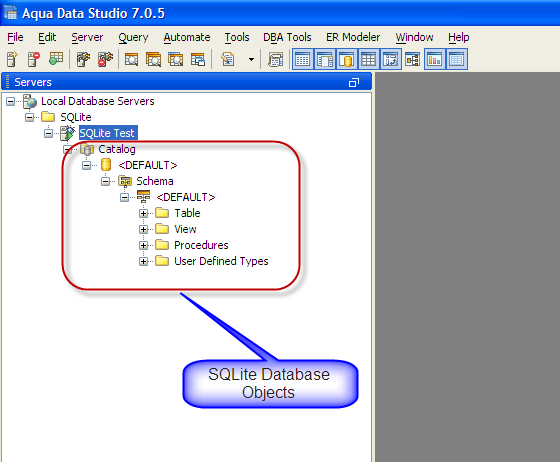
Task: Collapse the Local Database Servers node
Action: [10, 101]
